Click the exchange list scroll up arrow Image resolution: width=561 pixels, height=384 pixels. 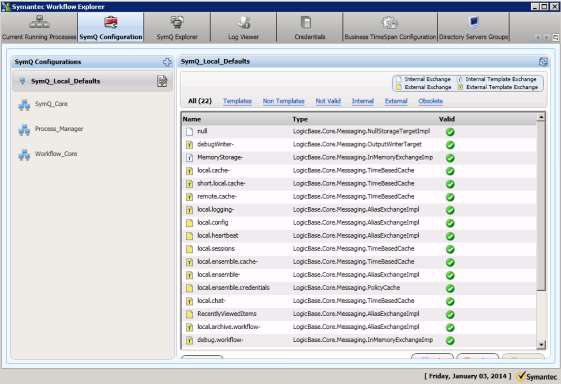pos(541,117)
